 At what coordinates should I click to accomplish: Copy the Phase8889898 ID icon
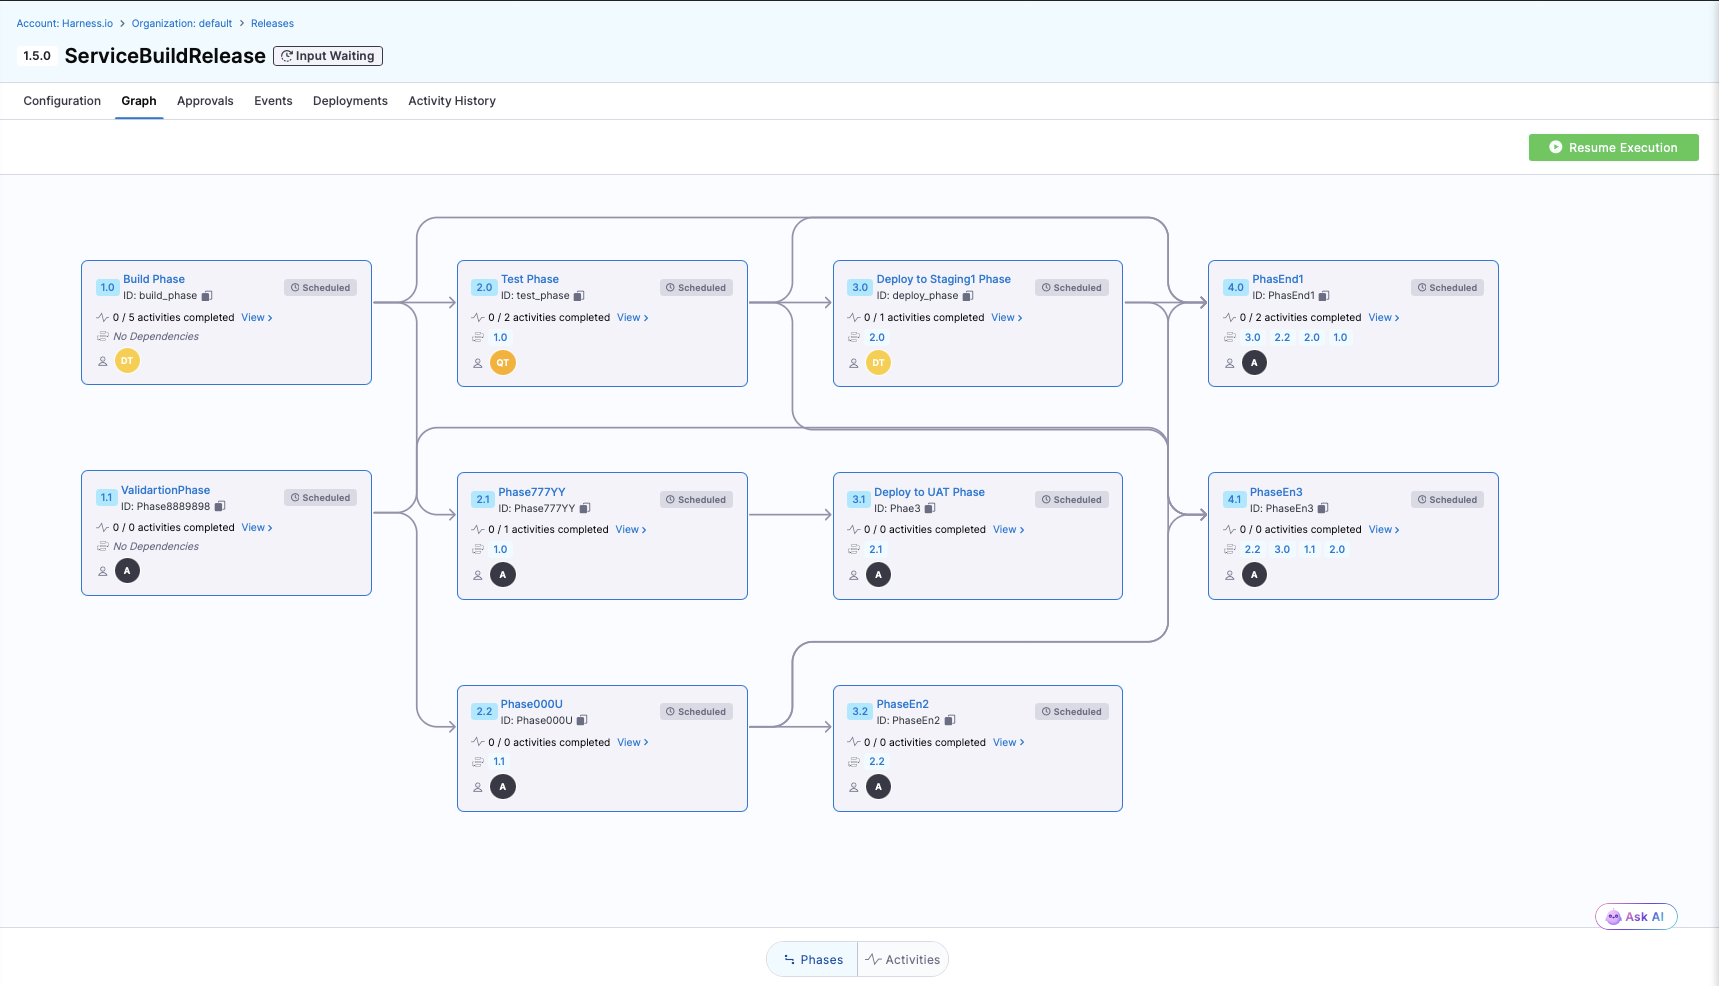coord(220,506)
